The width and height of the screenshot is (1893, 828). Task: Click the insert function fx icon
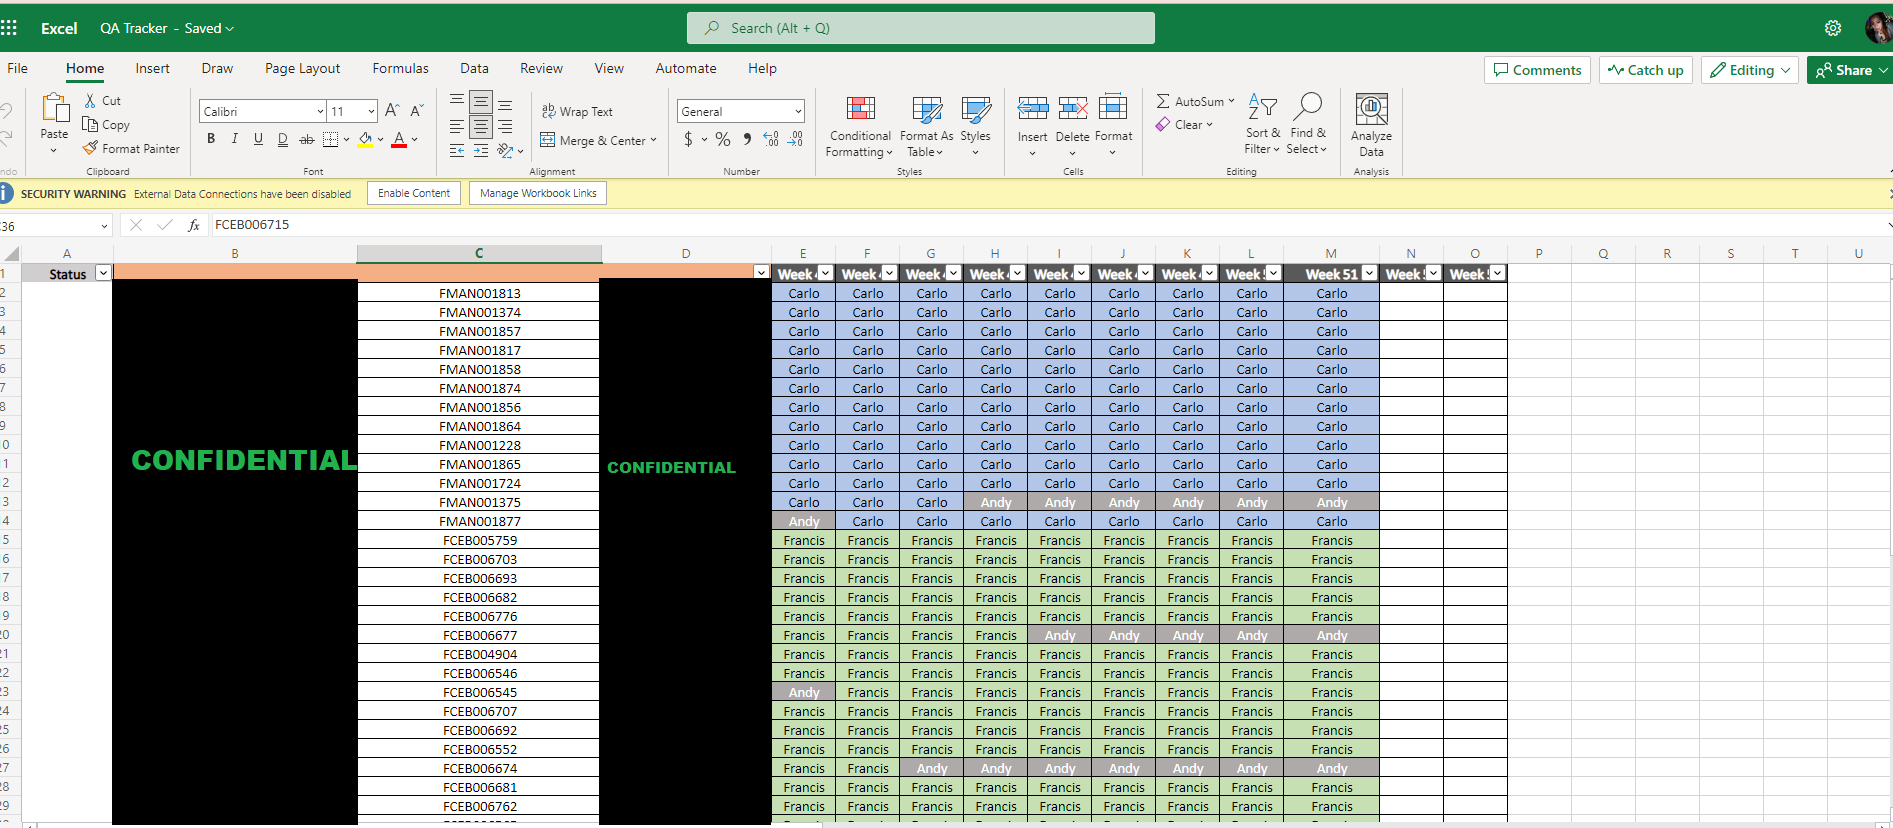pyautogui.click(x=194, y=226)
